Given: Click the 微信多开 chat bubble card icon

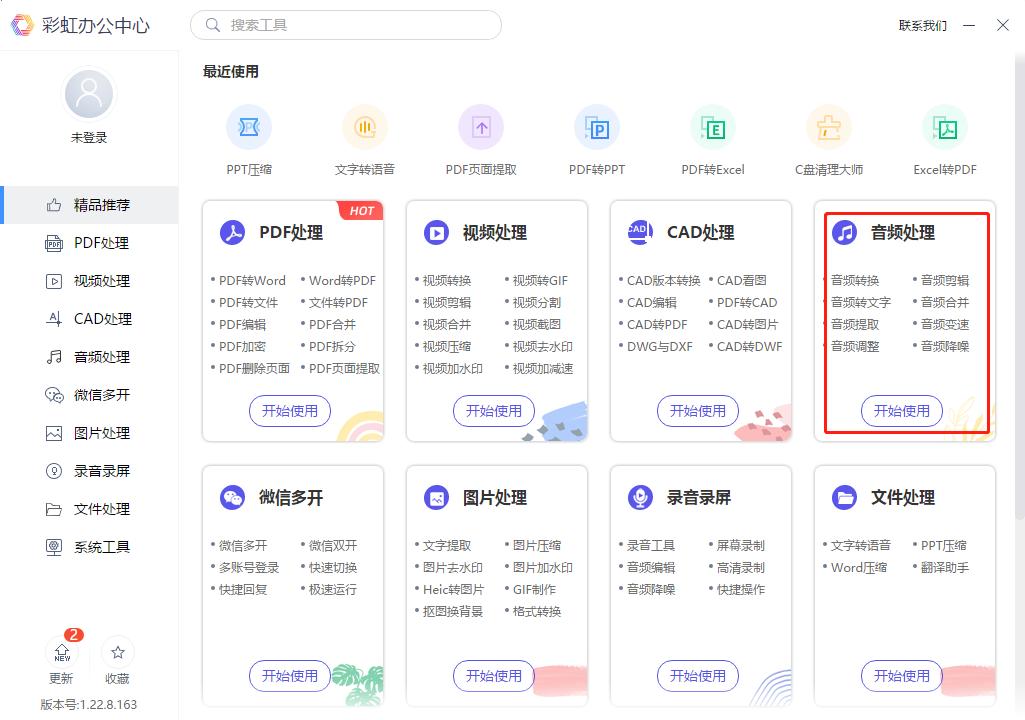Looking at the screenshot, I should pyautogui.click(x=232, y=497).
